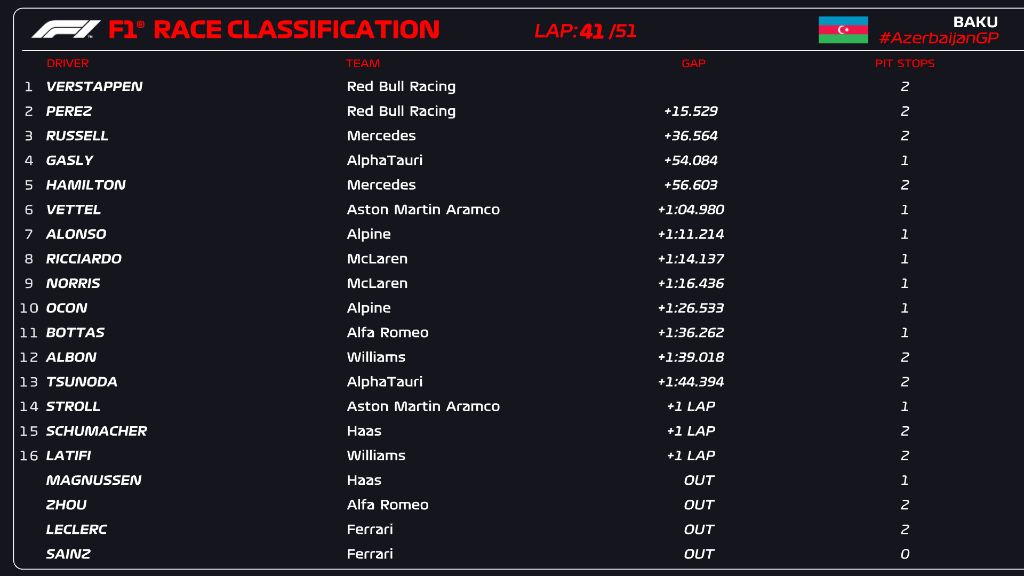Click Hamilton's gap time +56.603

pyautogui.click(x=690, y=185)
